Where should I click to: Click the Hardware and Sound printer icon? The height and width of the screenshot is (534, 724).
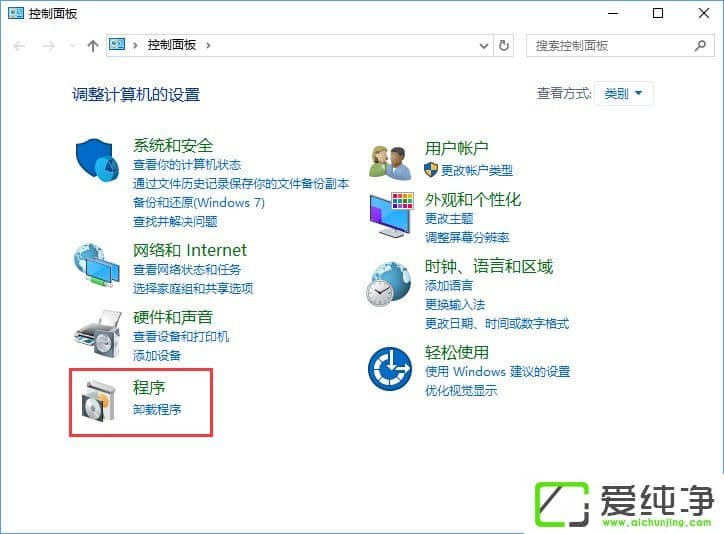pos(97,331)
